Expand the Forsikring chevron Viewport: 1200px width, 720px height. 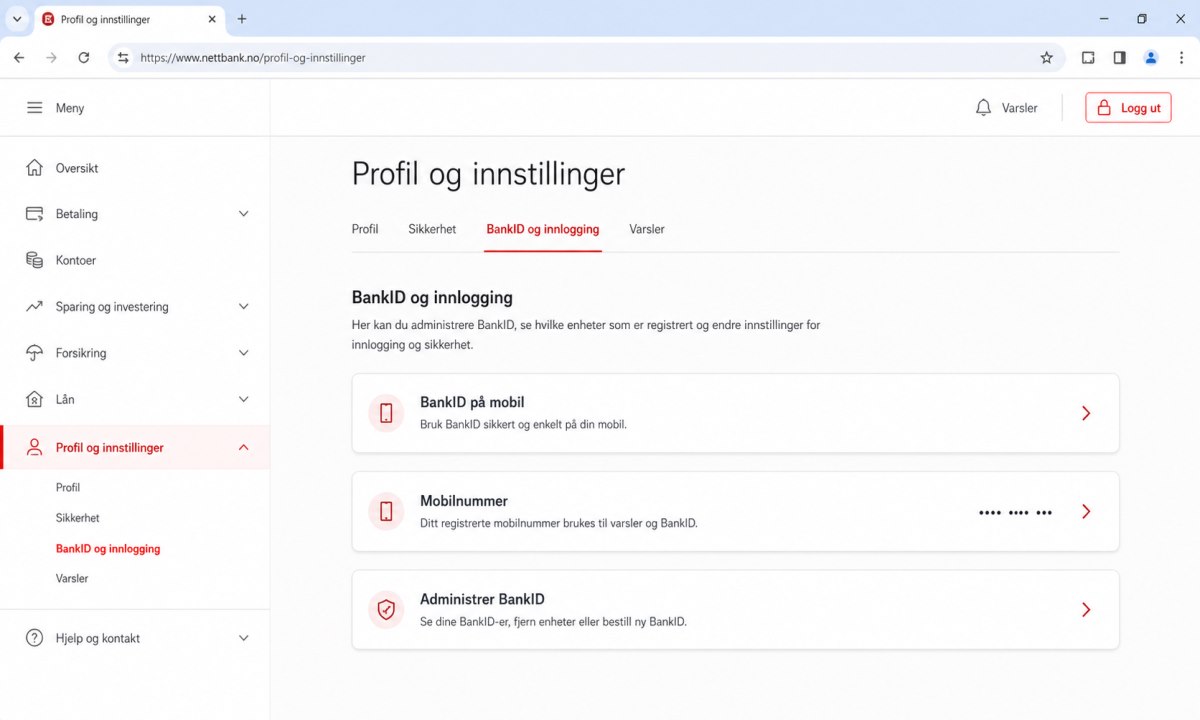(243, 353)
